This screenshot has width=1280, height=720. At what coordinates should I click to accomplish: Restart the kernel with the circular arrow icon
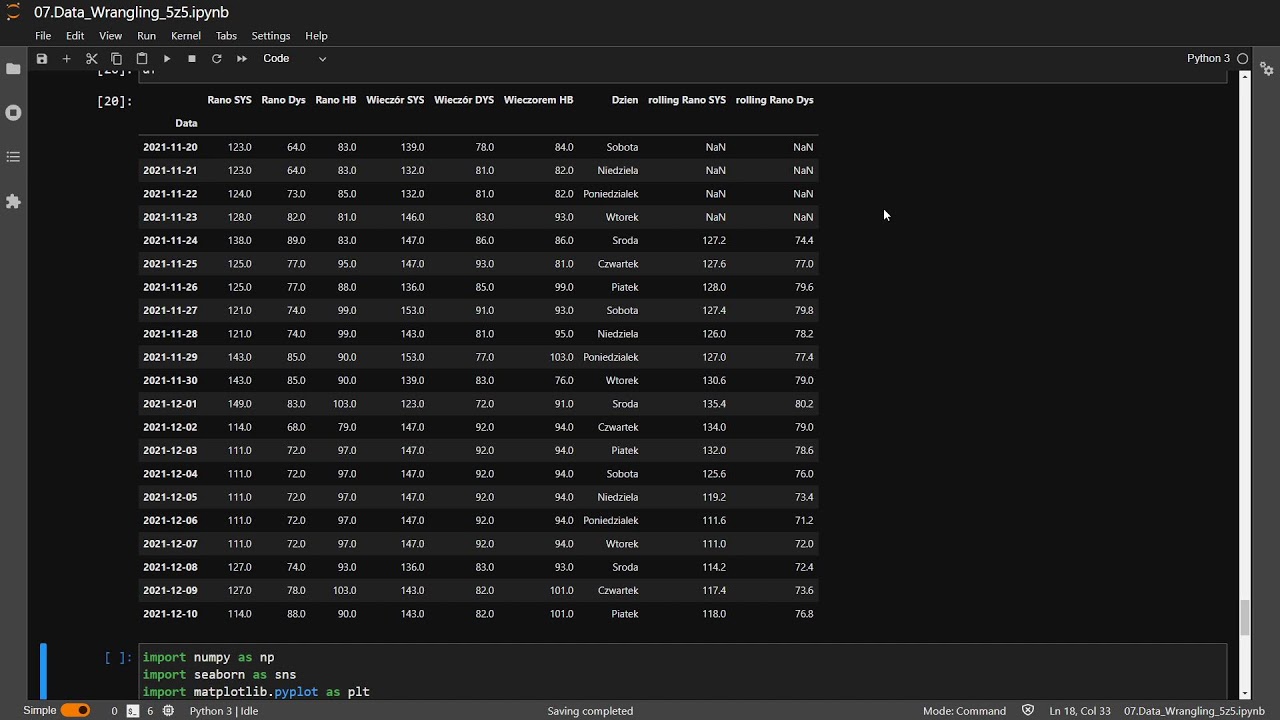(216, 59)
